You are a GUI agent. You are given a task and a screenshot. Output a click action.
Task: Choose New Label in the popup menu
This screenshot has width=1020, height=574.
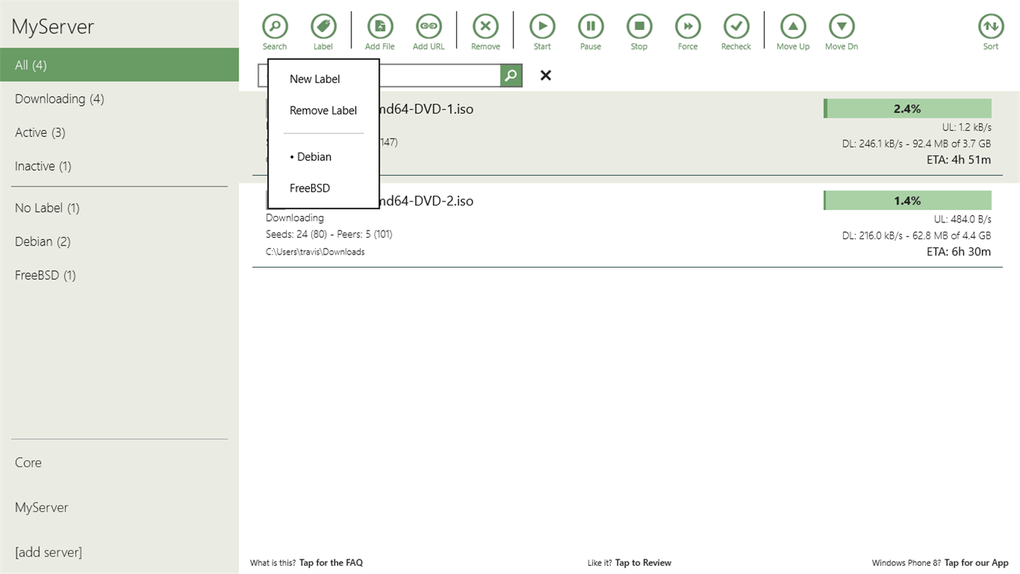315,79
